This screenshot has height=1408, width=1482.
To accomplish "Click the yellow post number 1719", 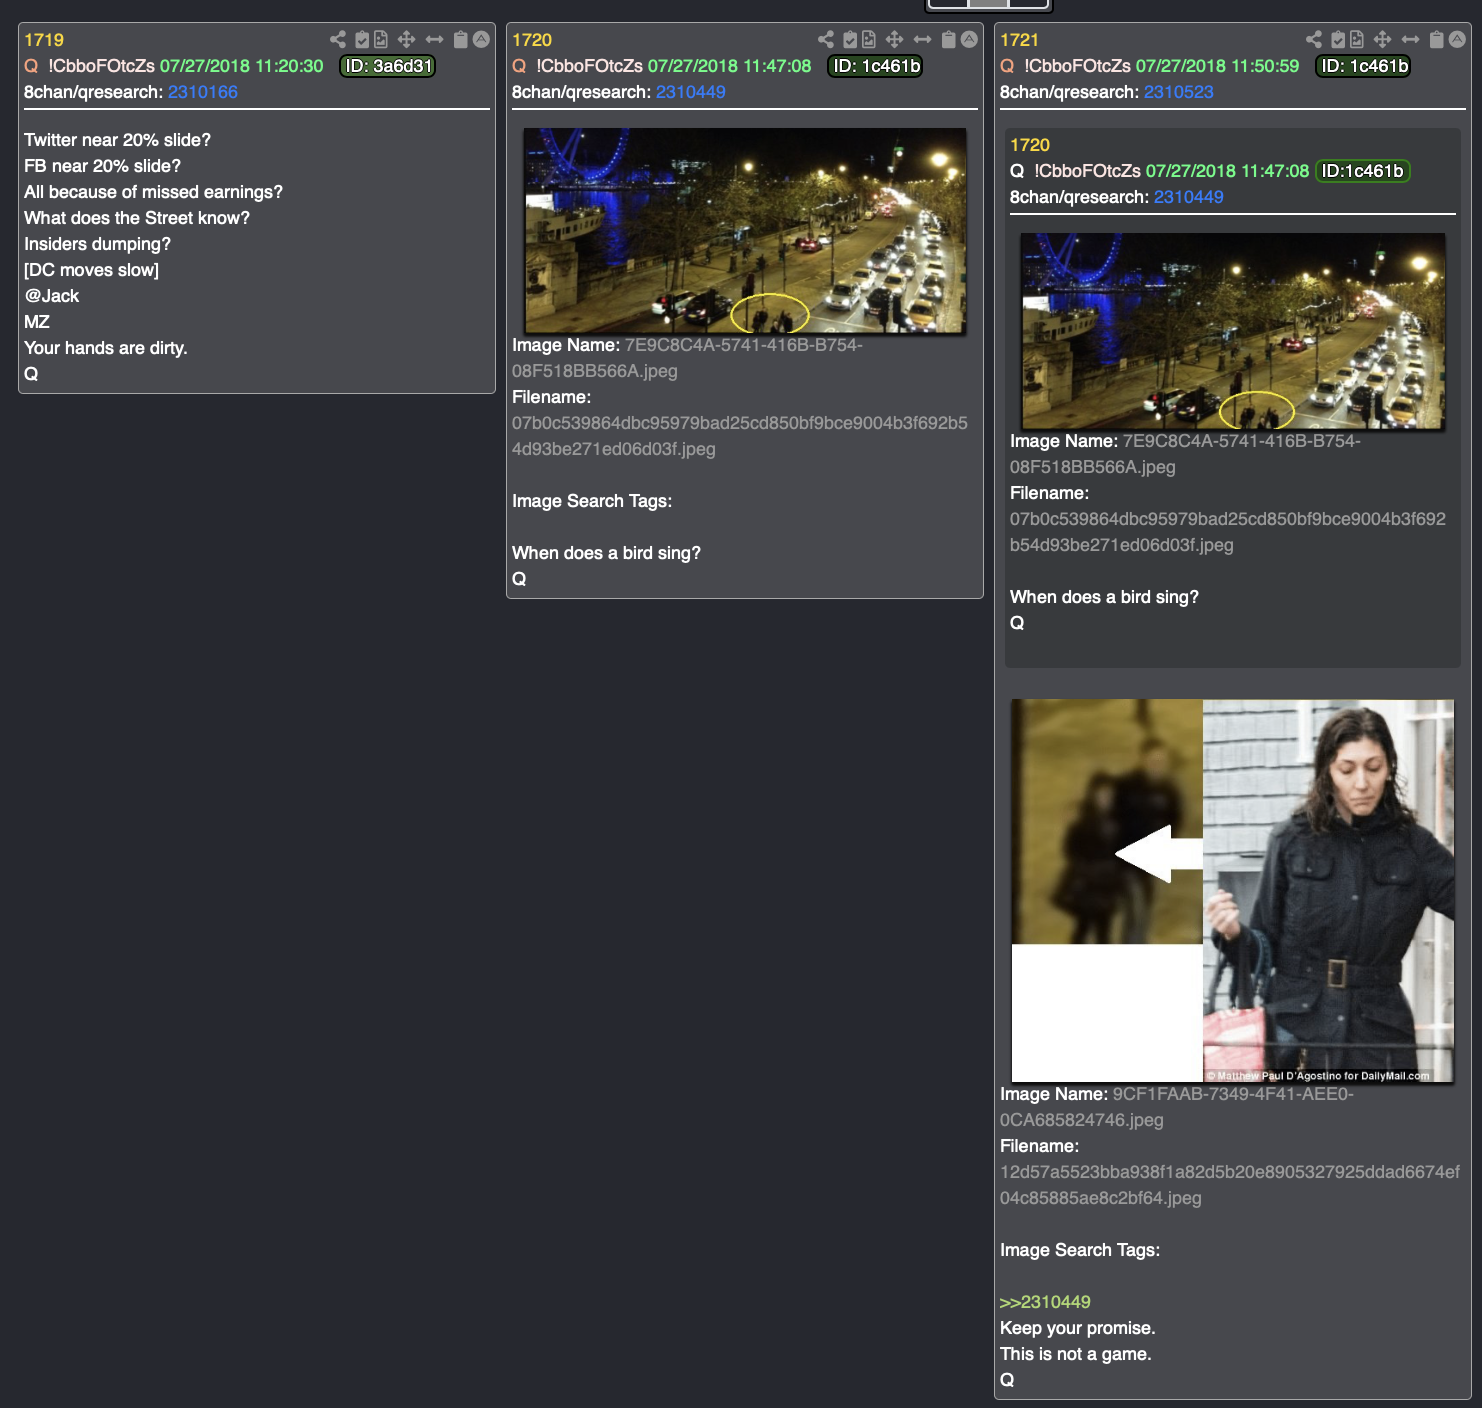I will 44,40.
